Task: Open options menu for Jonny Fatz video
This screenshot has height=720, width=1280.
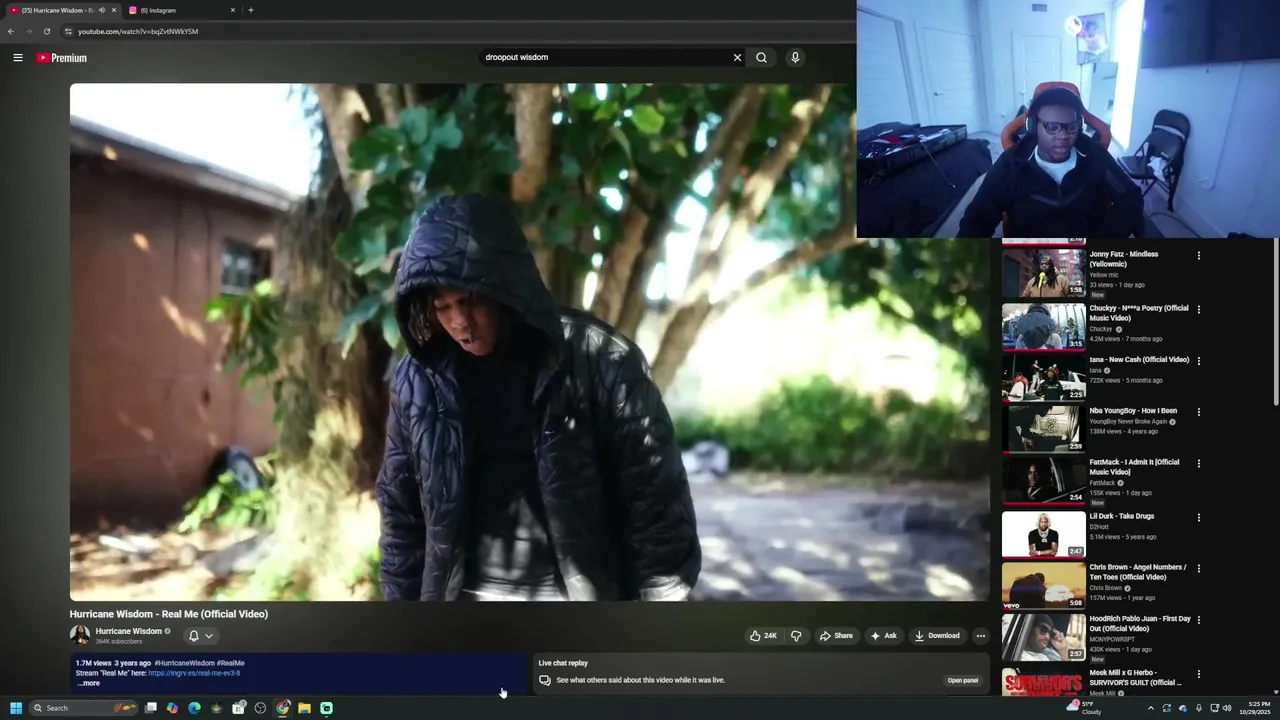Action: (1199, 256)
